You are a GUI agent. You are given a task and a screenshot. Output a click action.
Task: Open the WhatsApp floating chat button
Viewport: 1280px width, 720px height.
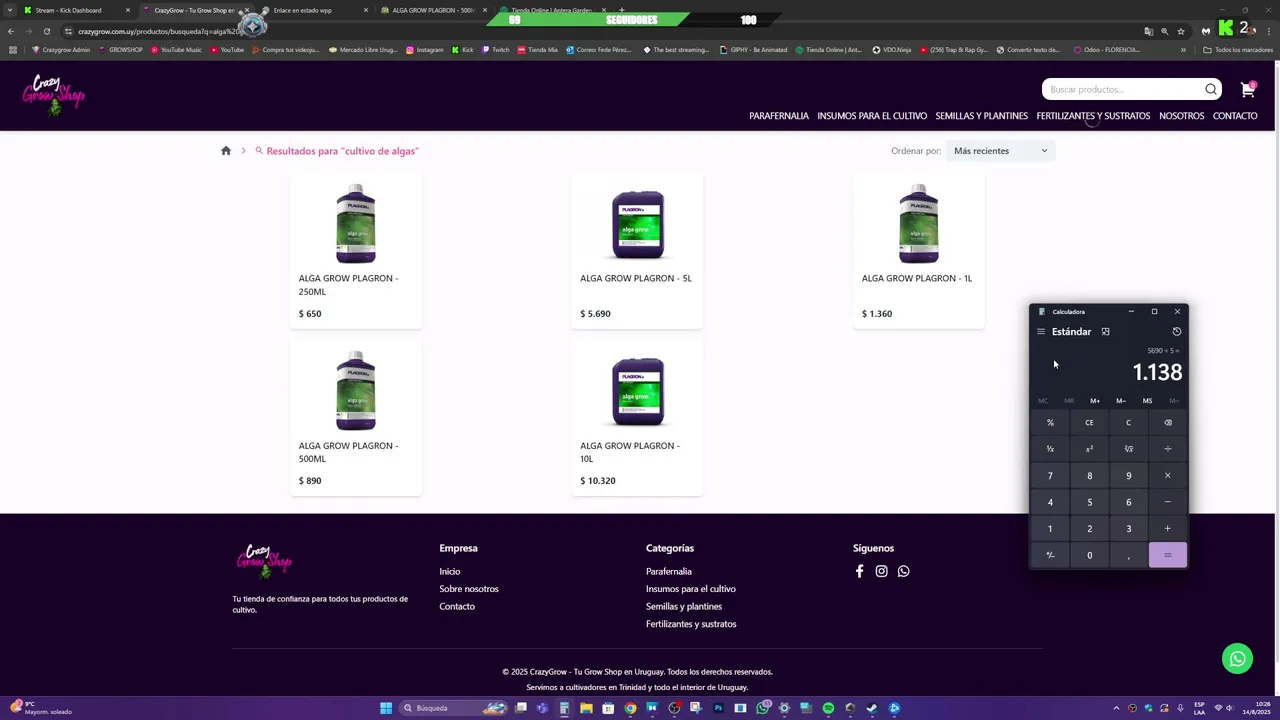click(1237, 658)
